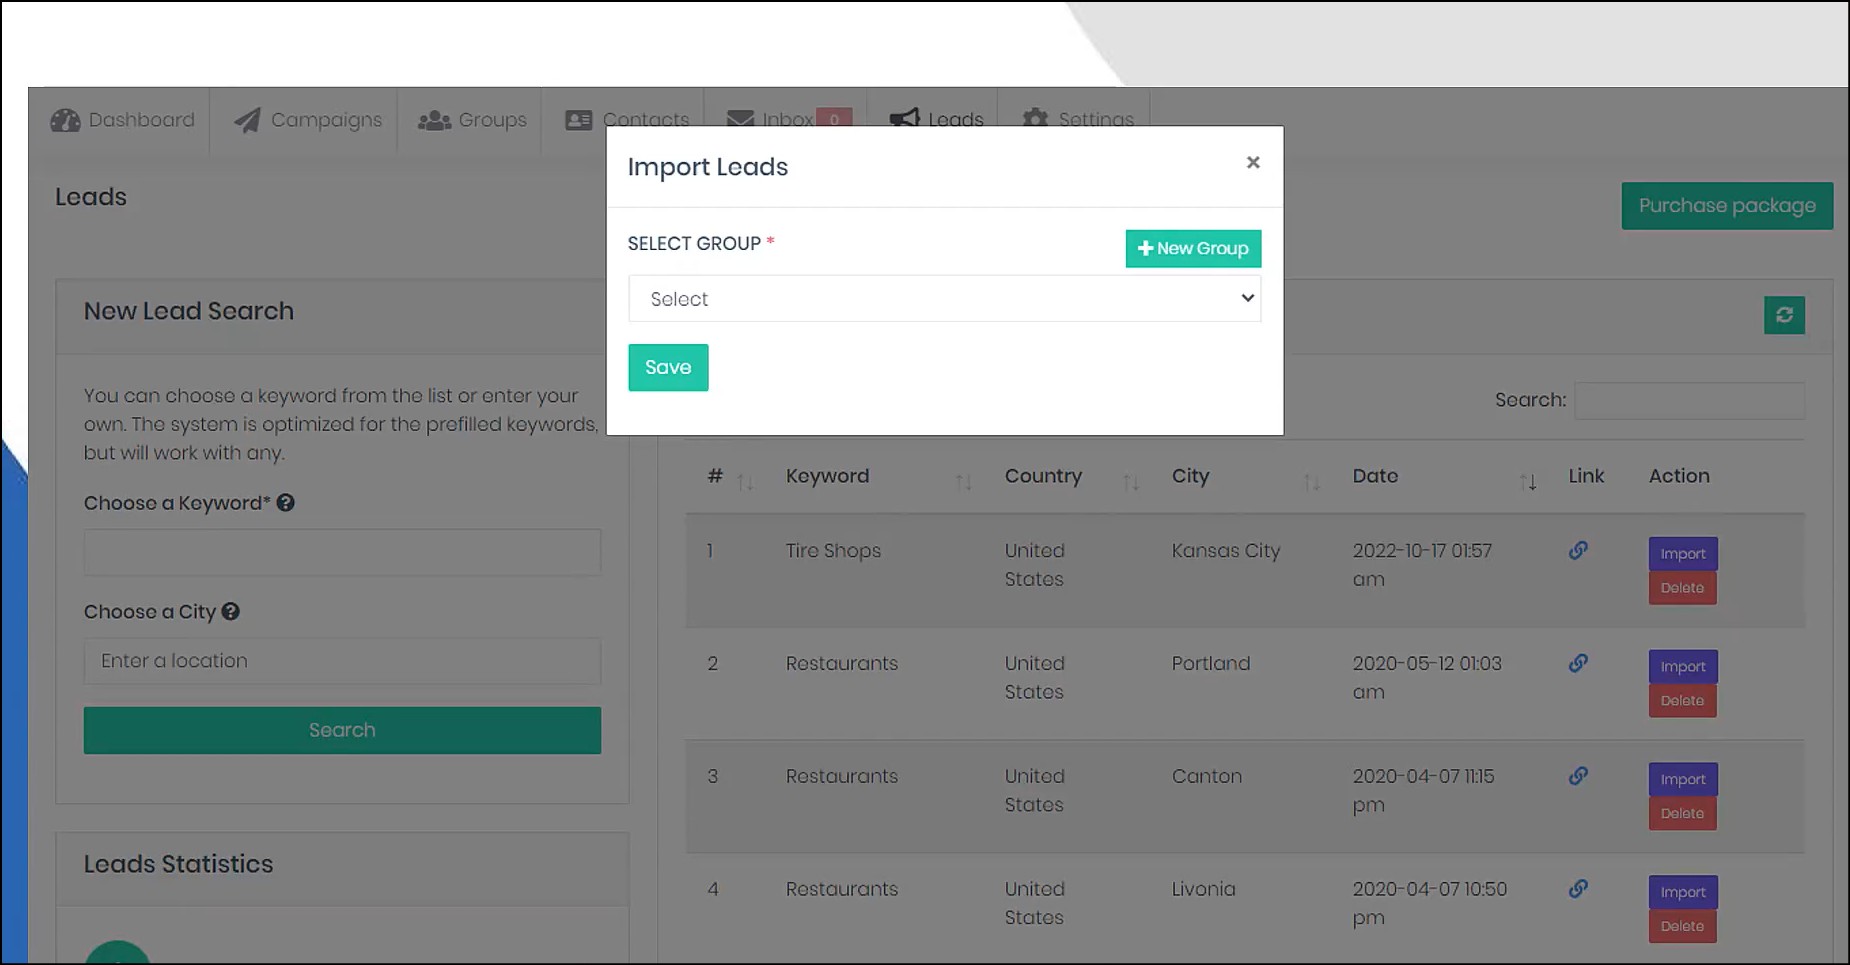Click the Choose a Keyword input
The height and width of the screenshot is (965, 1850).
click(x=342, y=552)
